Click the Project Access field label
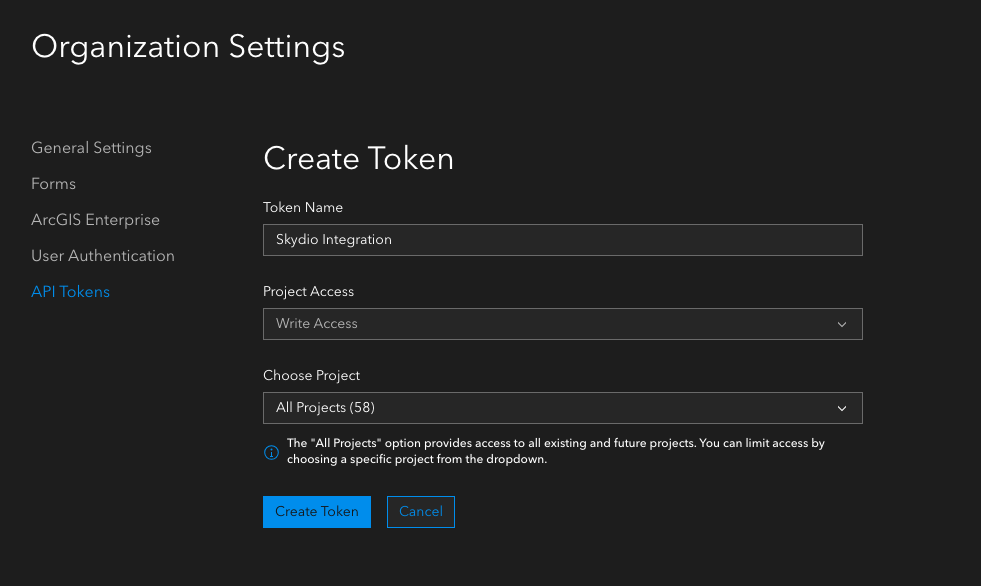This screenshot has height=586, width=981. coord(309,292)
